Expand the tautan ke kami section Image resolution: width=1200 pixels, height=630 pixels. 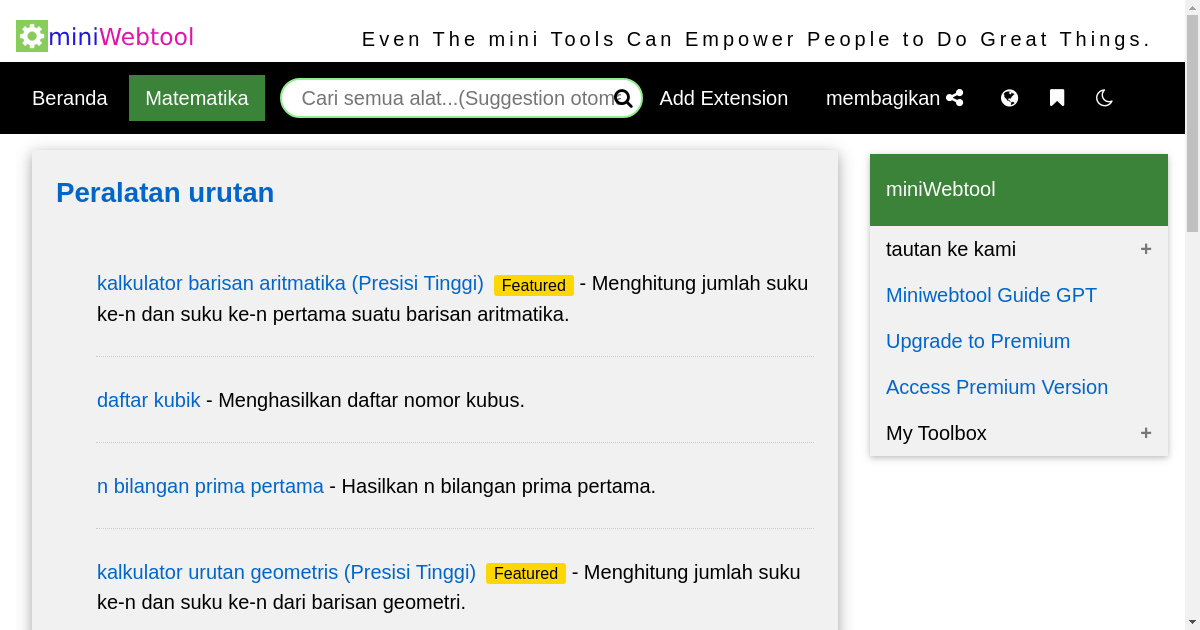click(x=1146, y=248)
